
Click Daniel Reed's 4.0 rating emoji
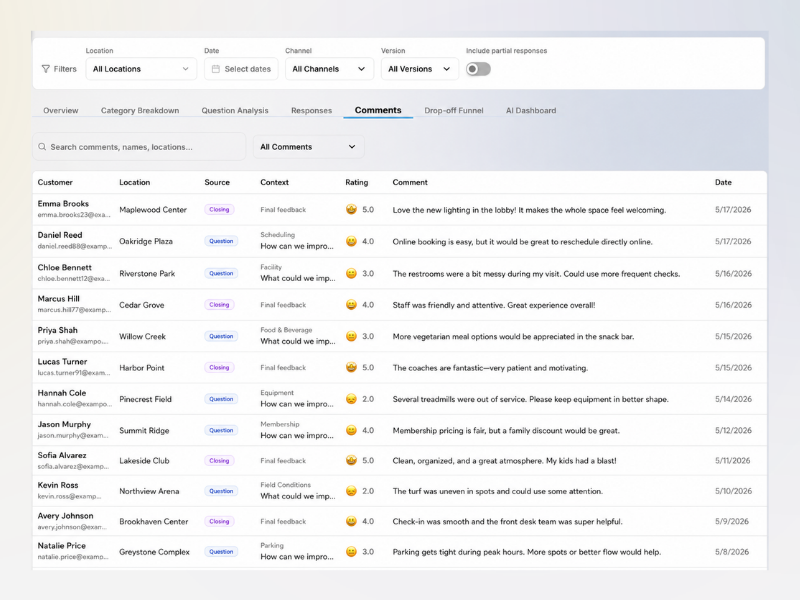coord(351,241)
